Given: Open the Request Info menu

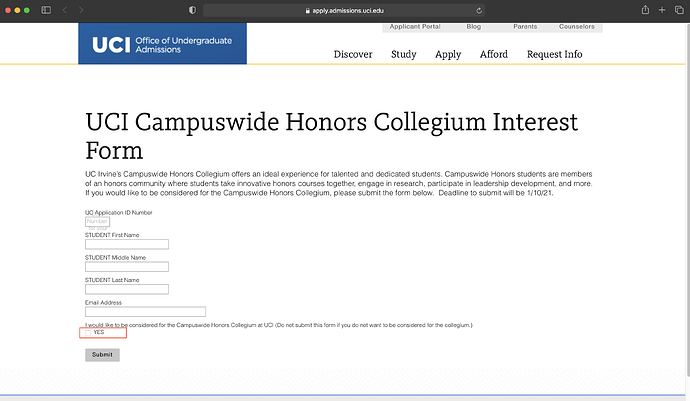Looking at the screenshot, I should [554, 54].
